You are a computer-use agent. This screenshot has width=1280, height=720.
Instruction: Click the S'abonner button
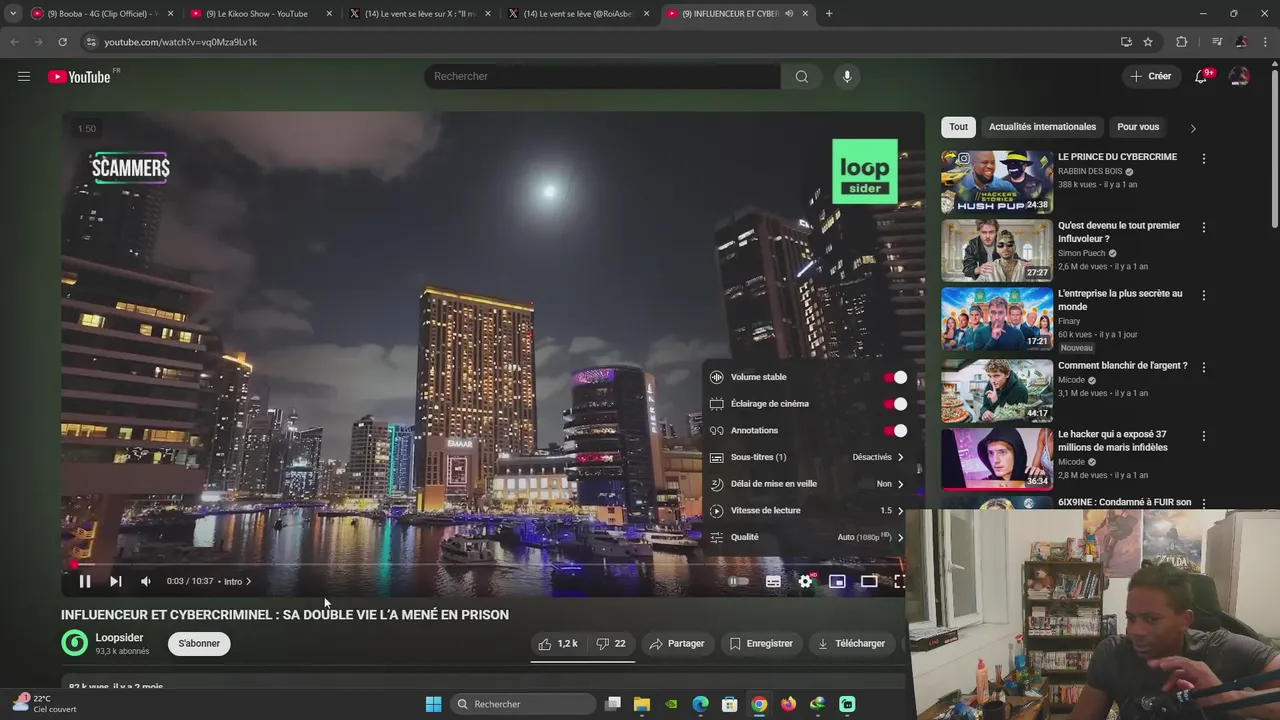[199, 644]
